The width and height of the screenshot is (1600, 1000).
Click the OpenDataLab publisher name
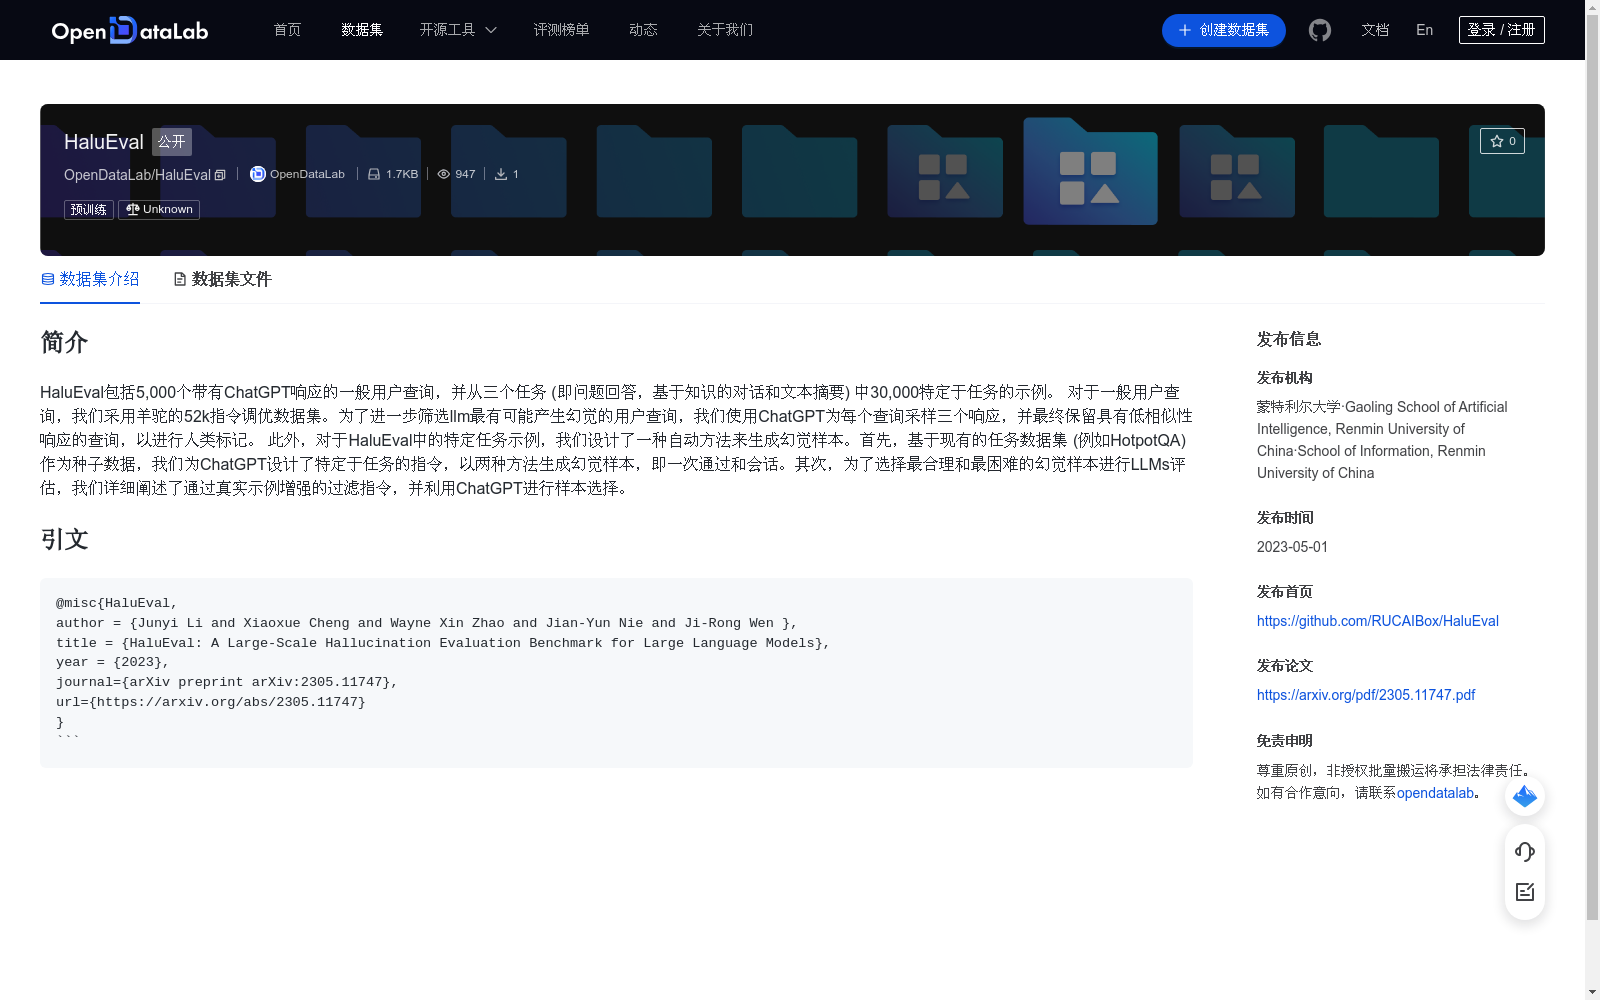tap(307, 174)
